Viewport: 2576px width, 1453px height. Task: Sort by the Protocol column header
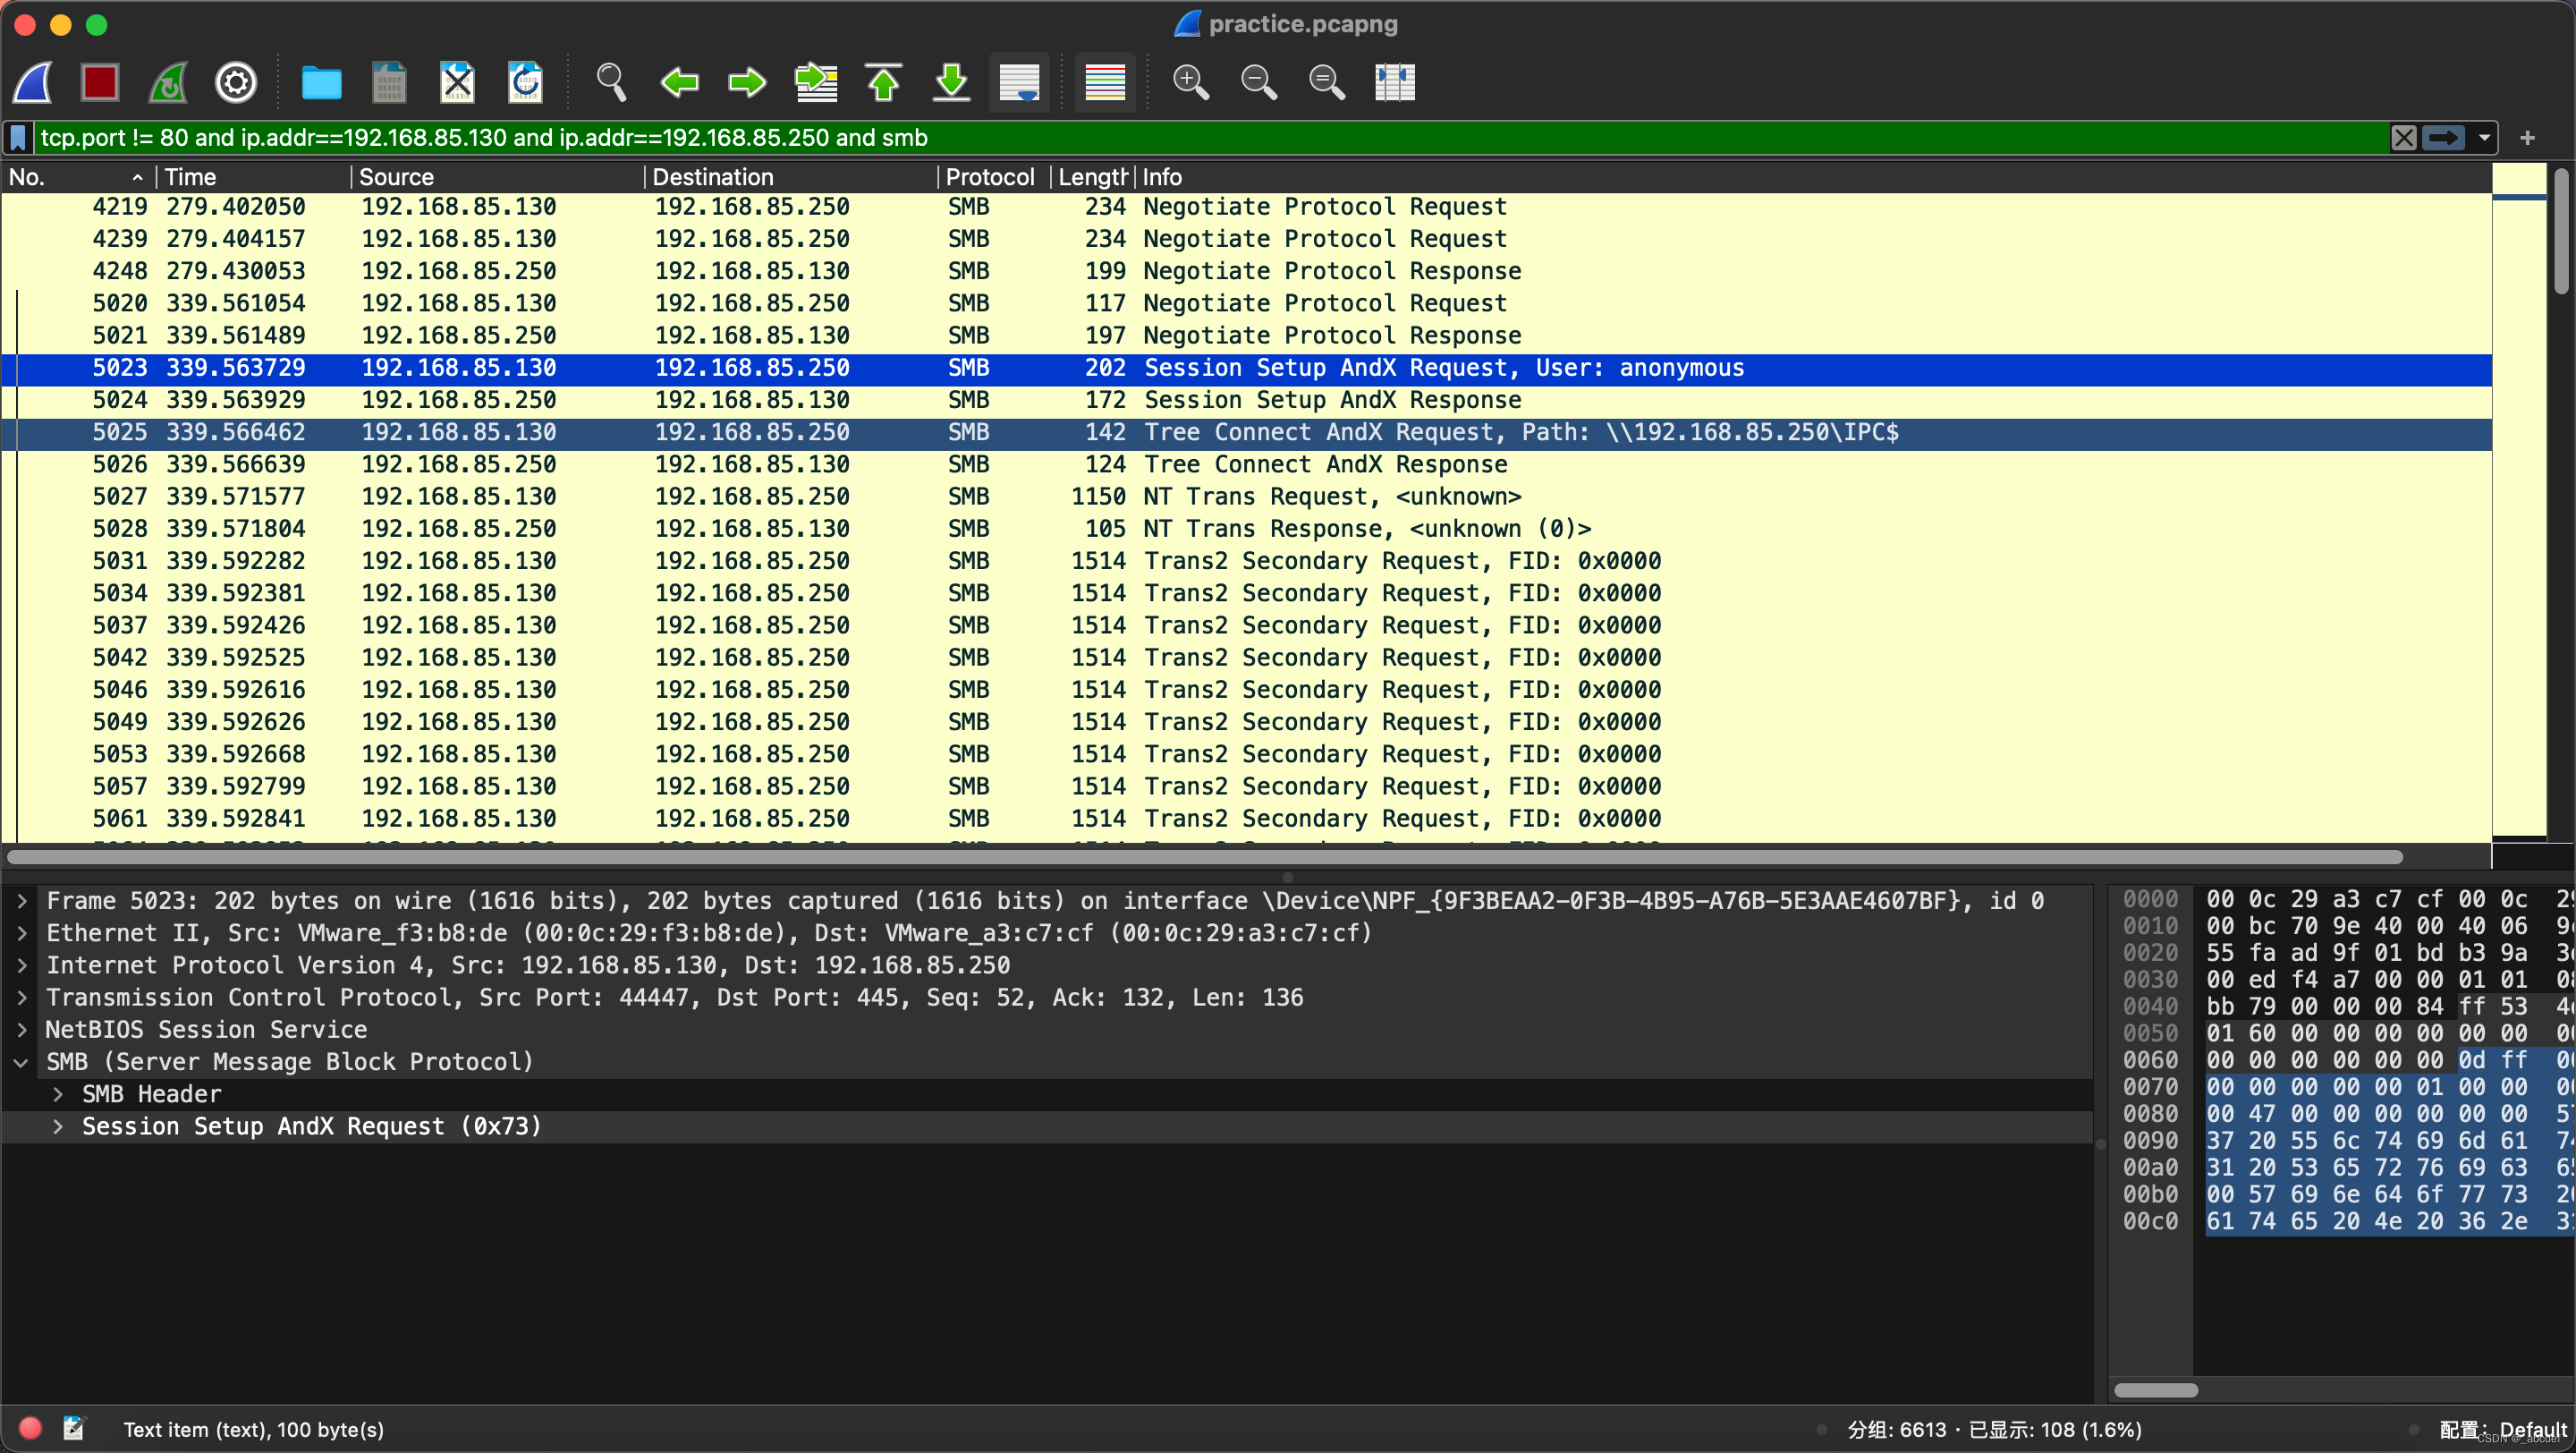989,177
